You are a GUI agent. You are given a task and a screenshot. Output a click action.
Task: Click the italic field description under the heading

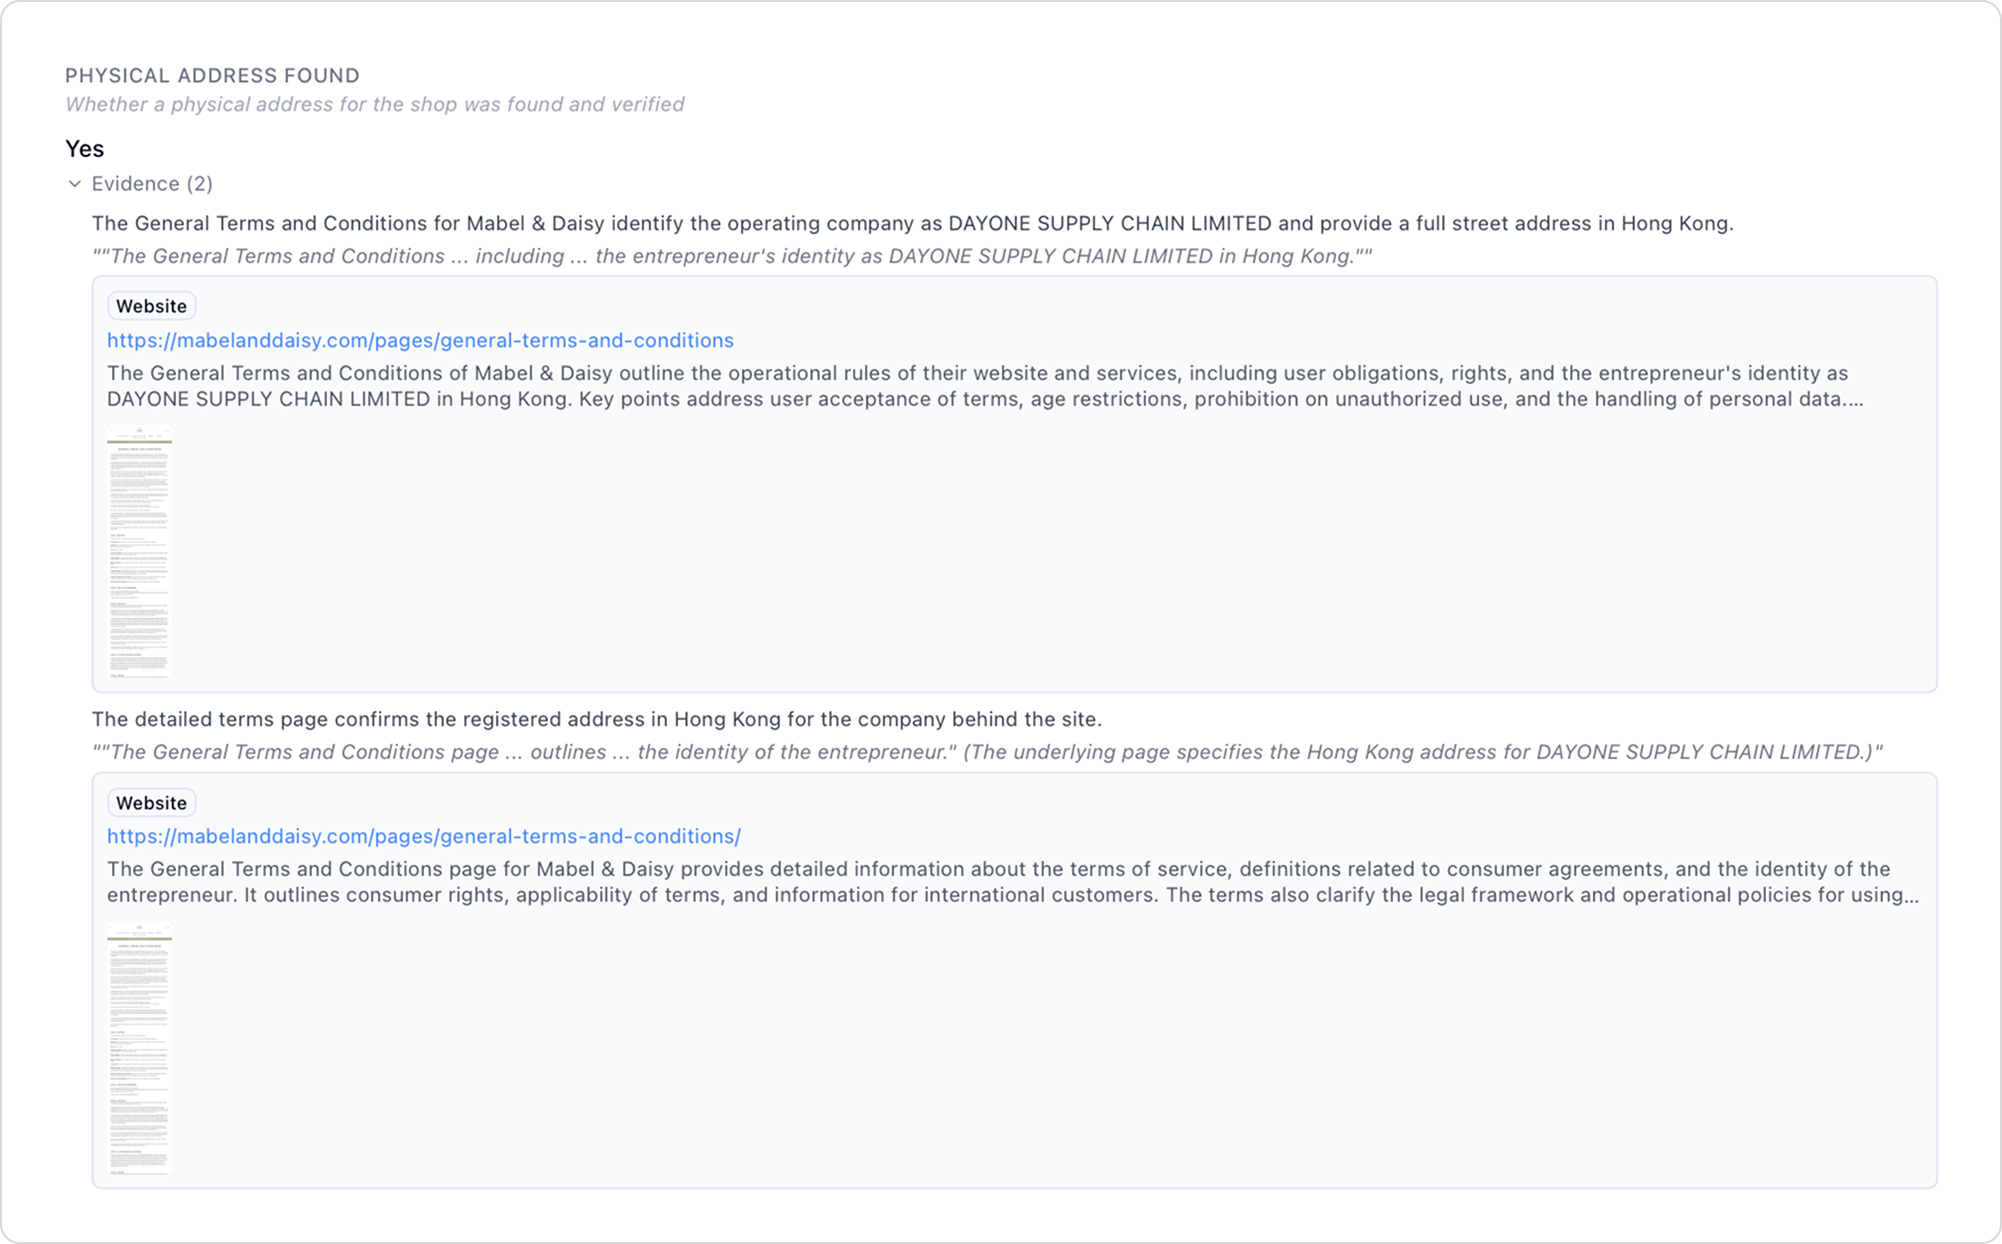(x=374, y=105)
